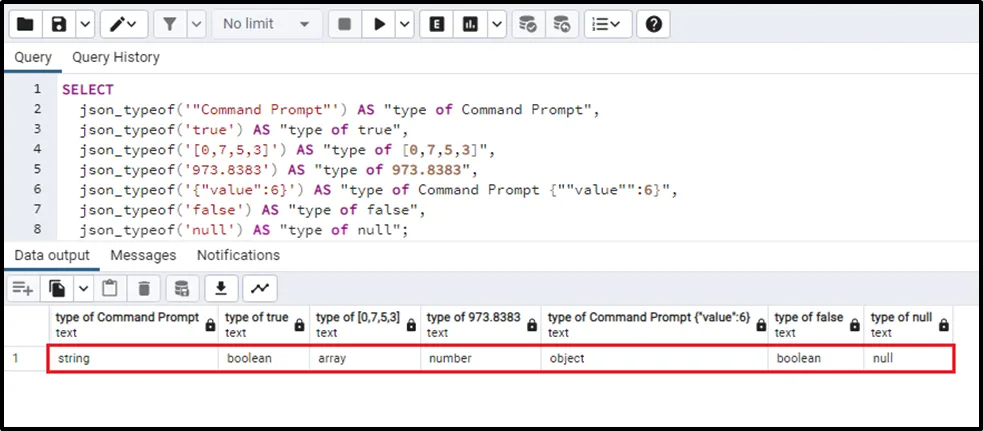Switch to the Notifications tab
This screenshot has height=431, width=983.
[238, 256]
